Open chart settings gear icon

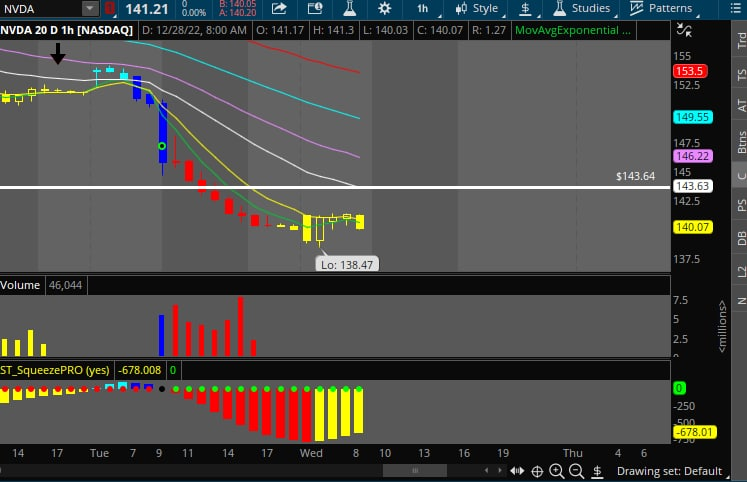point(384,9)
